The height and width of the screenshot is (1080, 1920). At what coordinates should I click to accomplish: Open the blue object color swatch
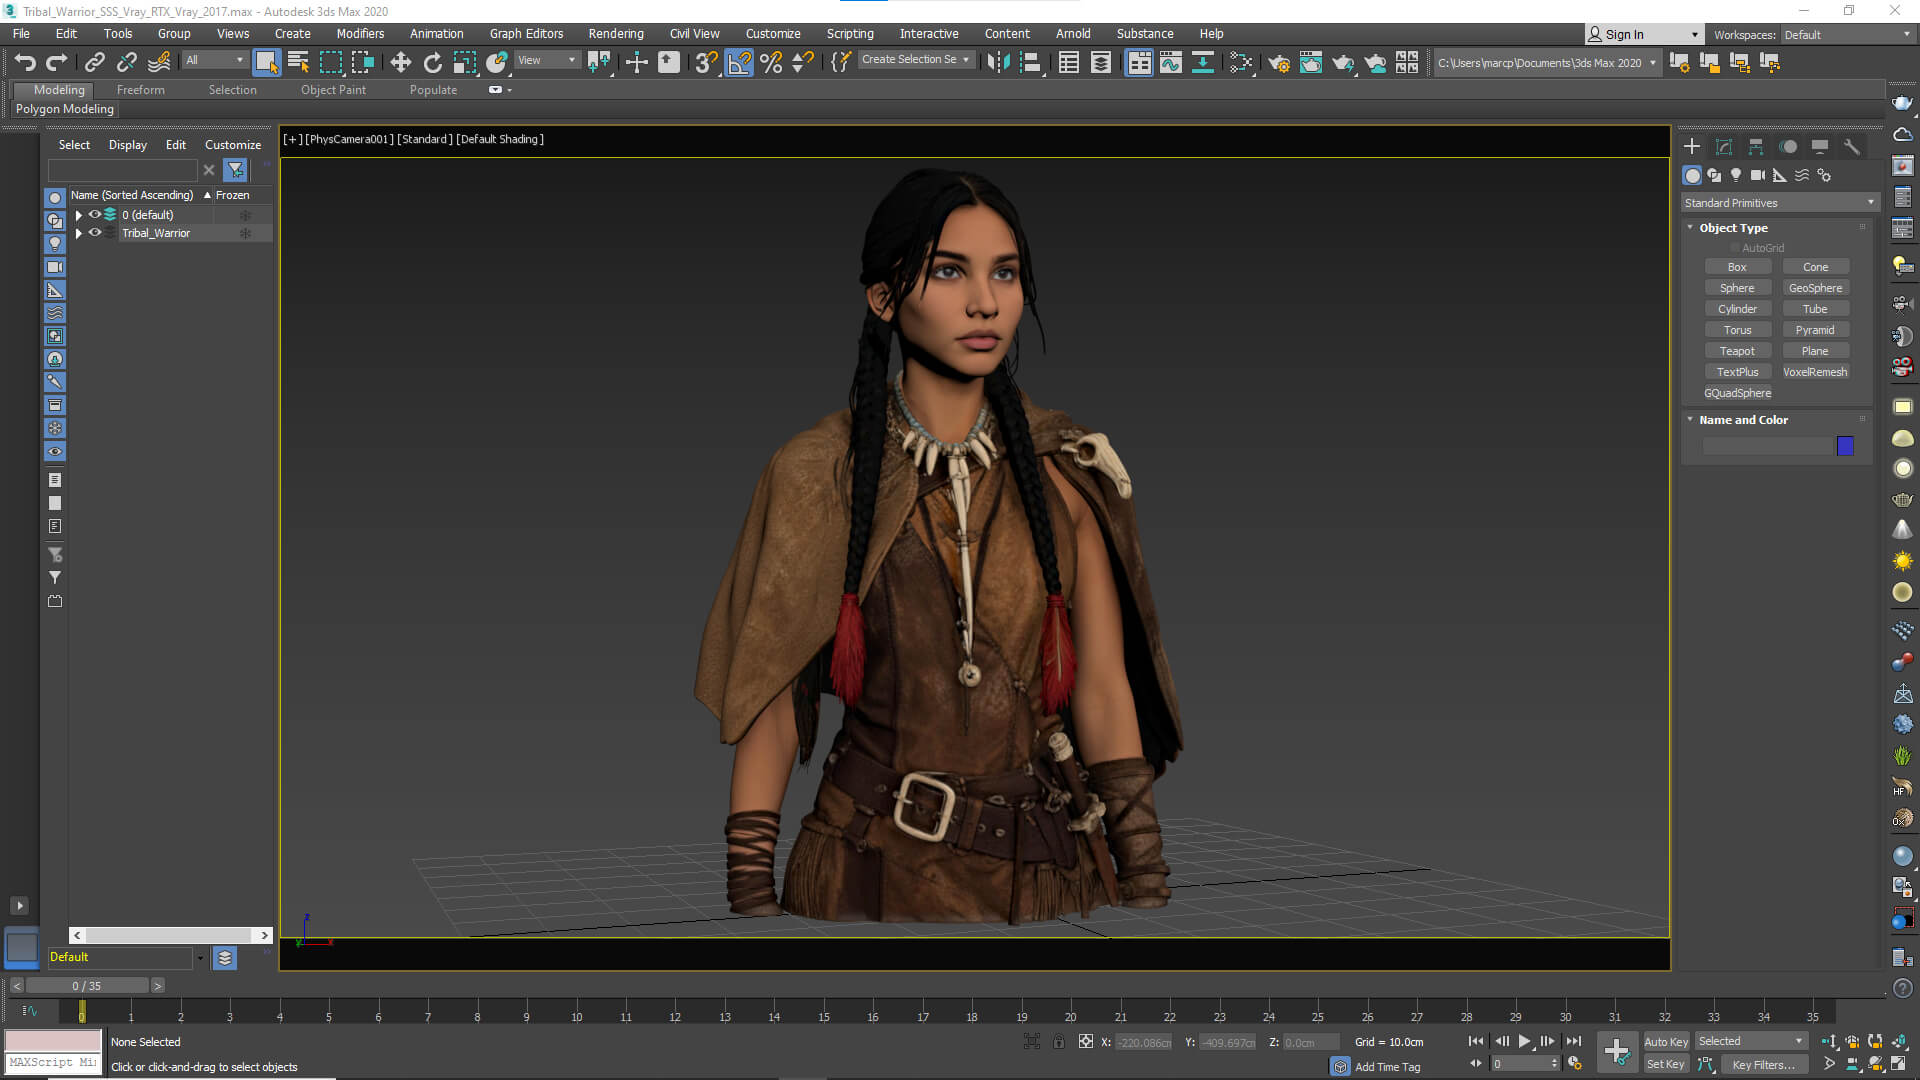pyautogui.click(x=1846, y=446)
